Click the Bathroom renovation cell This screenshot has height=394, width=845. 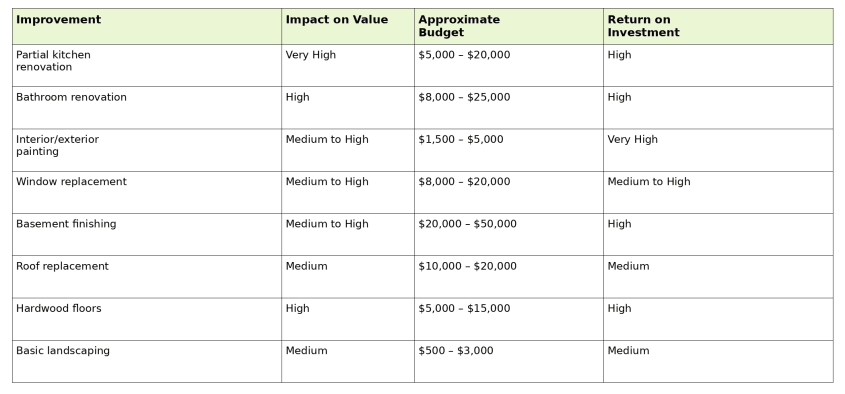click(147, 107)
